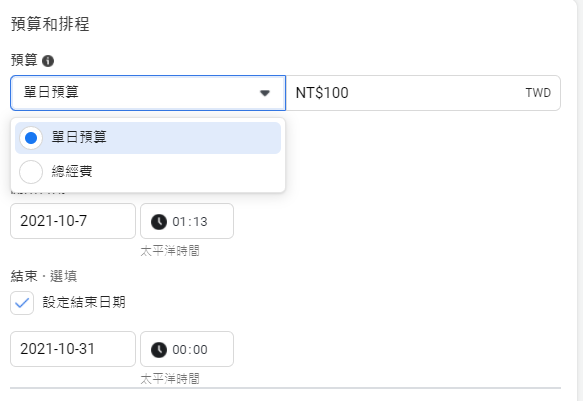
Task: Uncheck the 設定結束日期 checkbox
Action: click(x=22, y=303)
